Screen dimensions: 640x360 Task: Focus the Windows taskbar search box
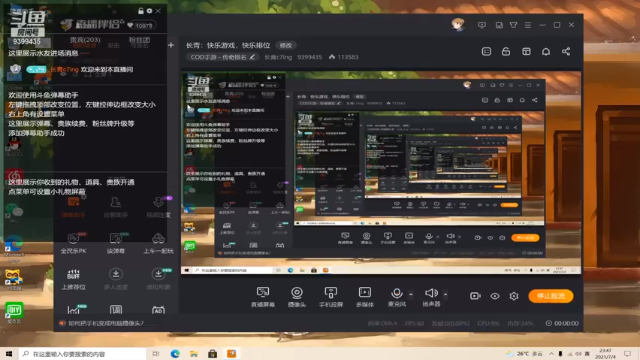[82, 353]
